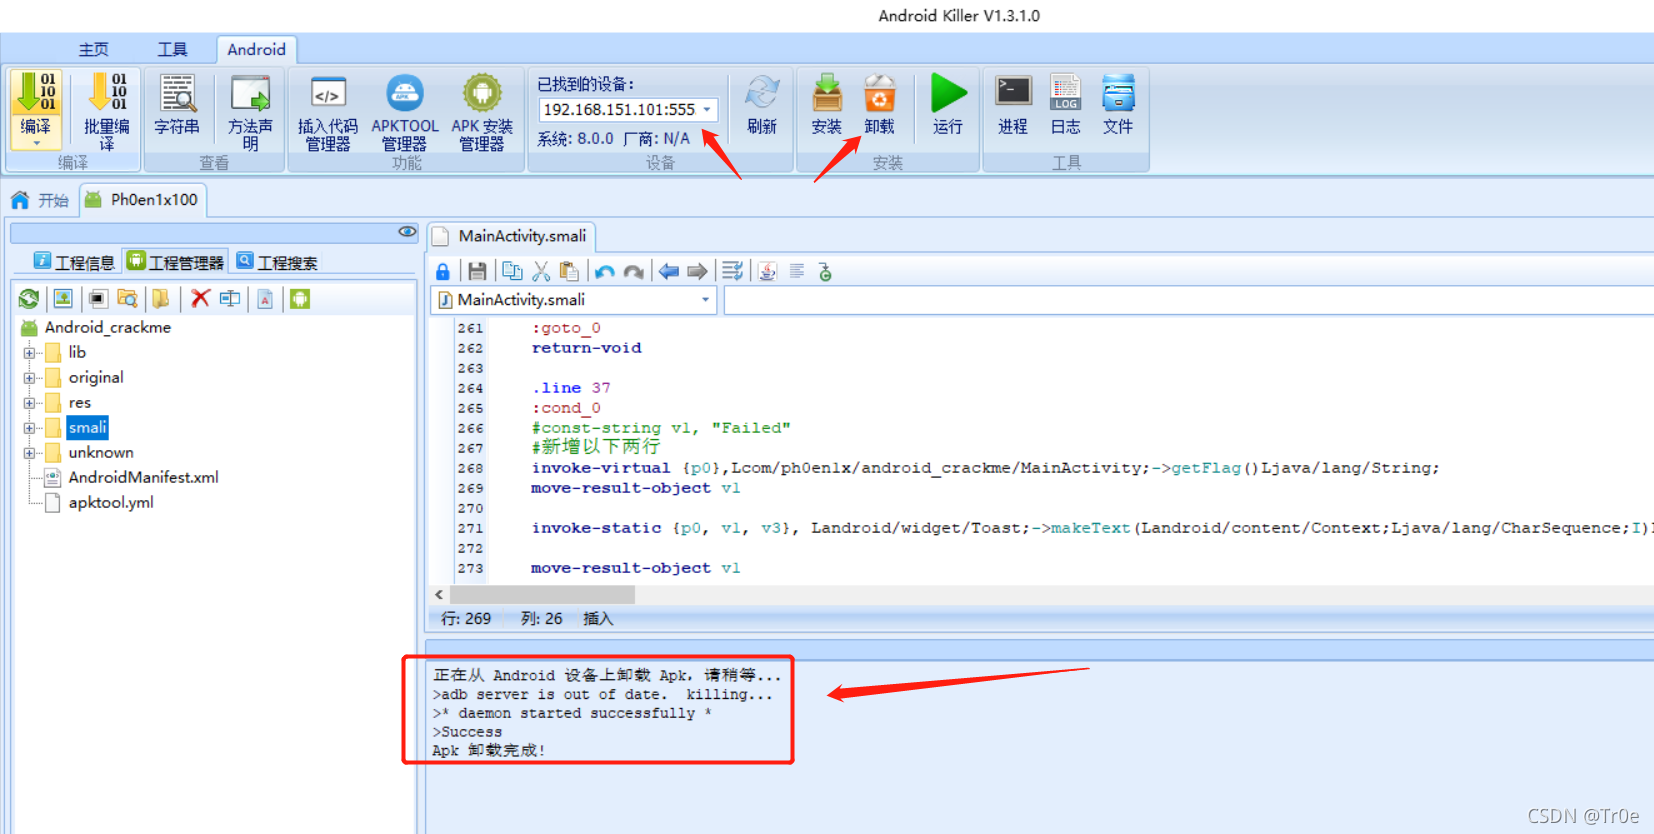Click the horizontal scrollbar thumb in editor

[542, 594]
